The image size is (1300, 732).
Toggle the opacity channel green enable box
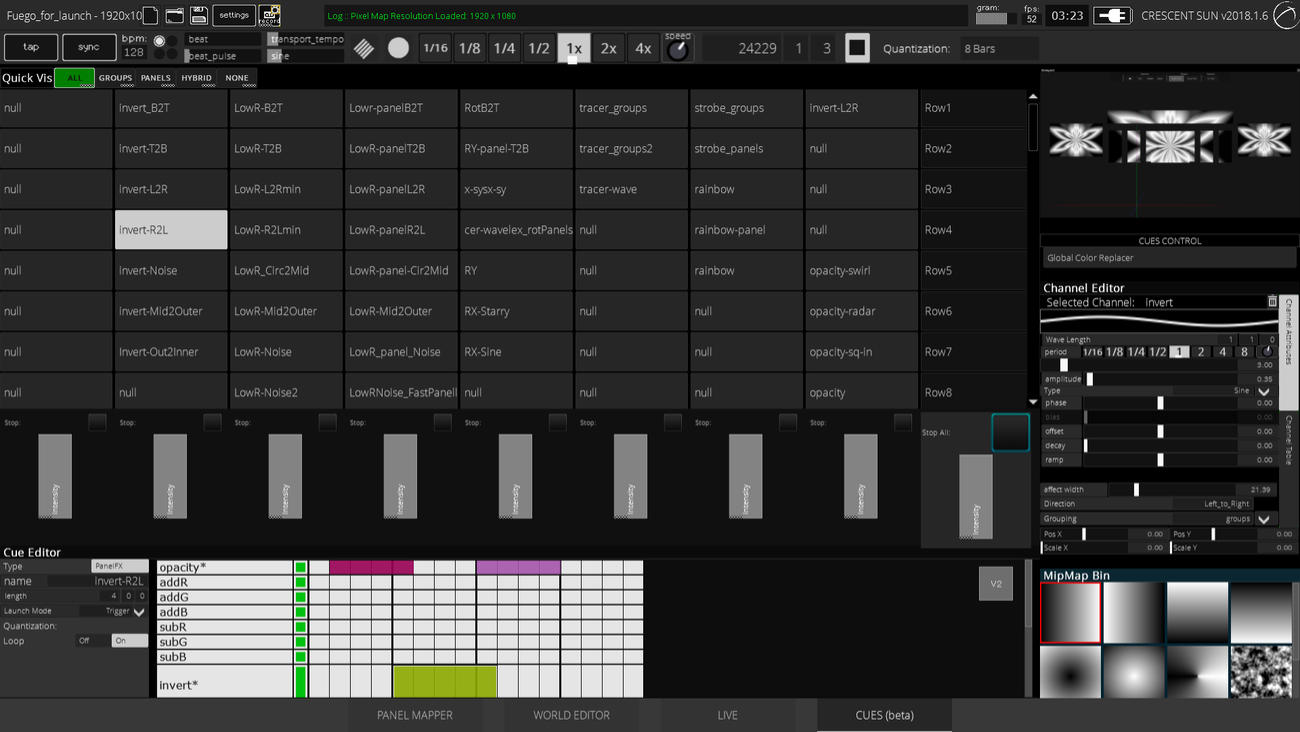point(300,567)
